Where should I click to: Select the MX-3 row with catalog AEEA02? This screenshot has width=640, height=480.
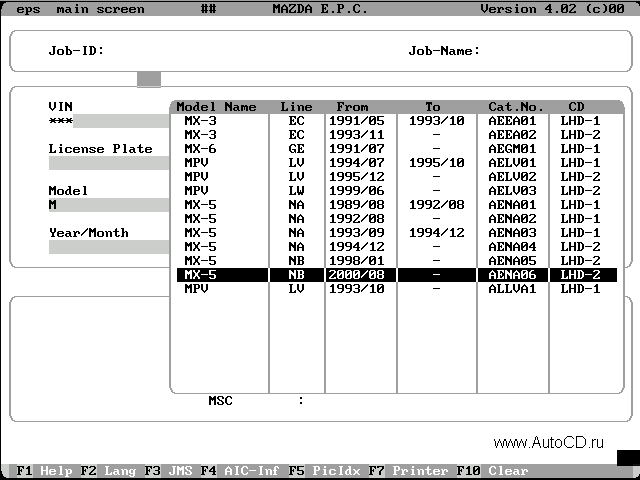397,135
